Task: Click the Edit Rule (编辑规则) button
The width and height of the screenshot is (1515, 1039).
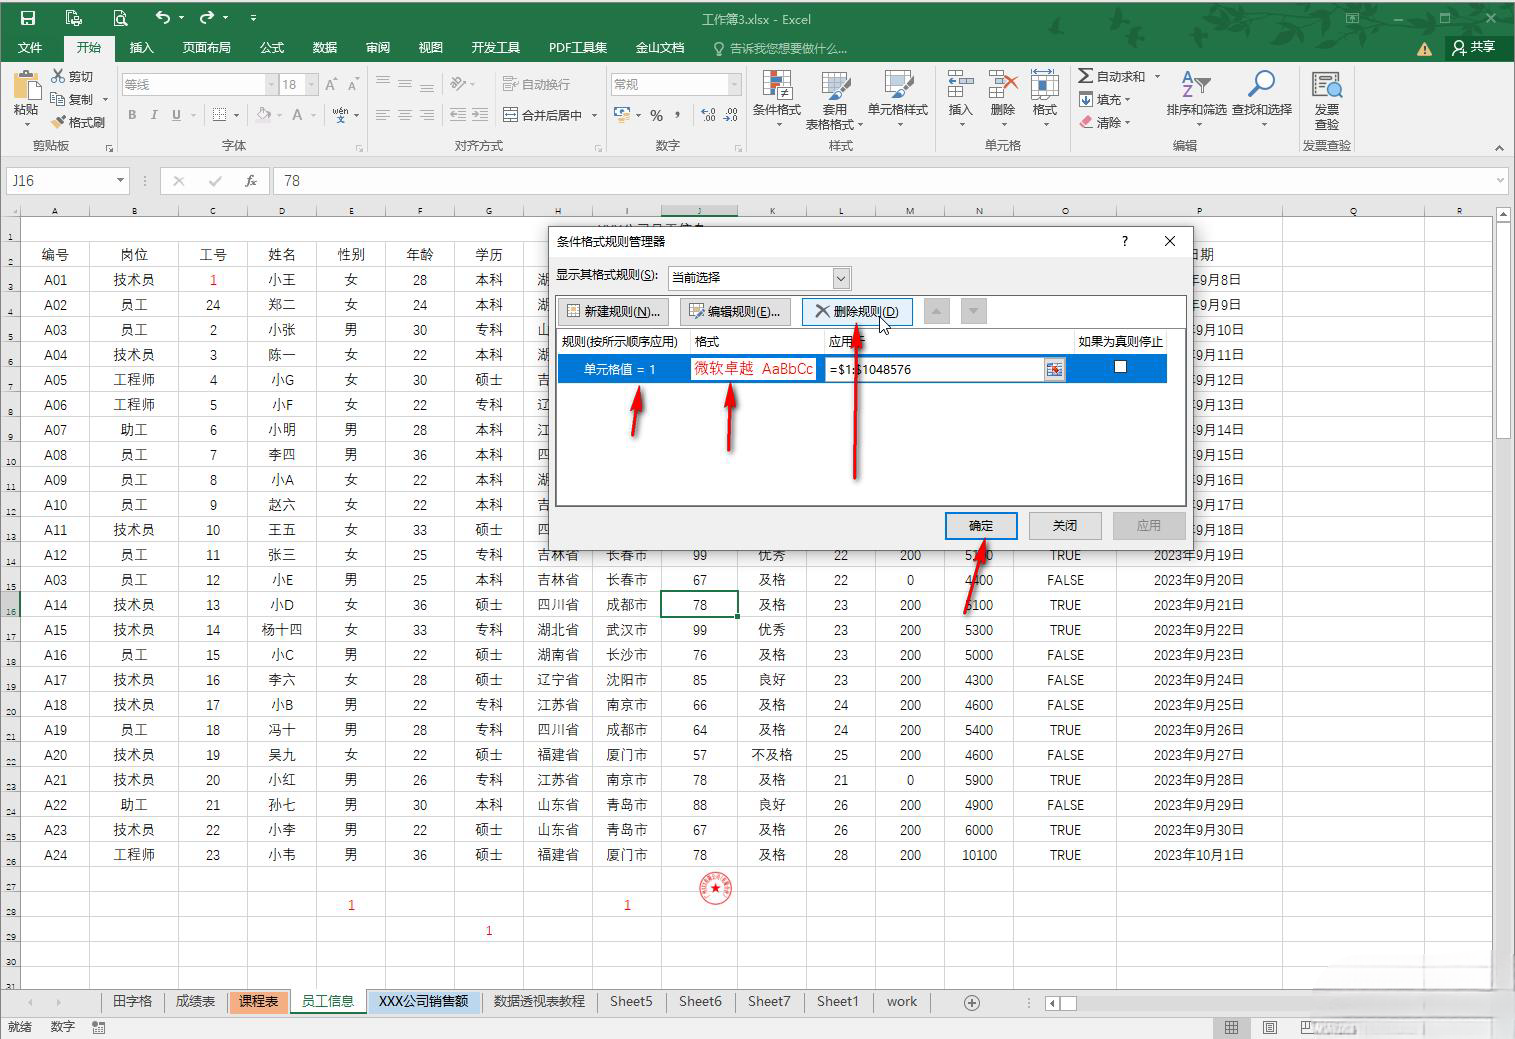Action: pyautogui.click(x=735, y=311)
